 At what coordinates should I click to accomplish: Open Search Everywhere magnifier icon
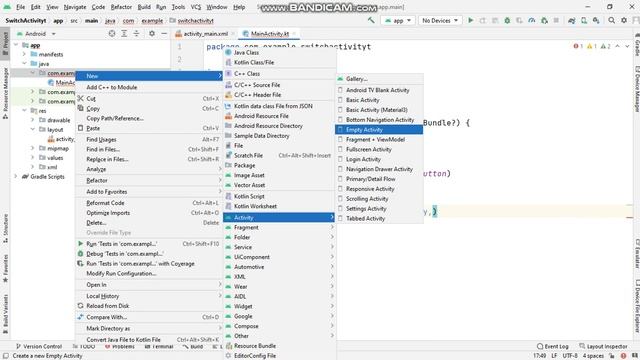pyautogui.click(x=611, y=20)
